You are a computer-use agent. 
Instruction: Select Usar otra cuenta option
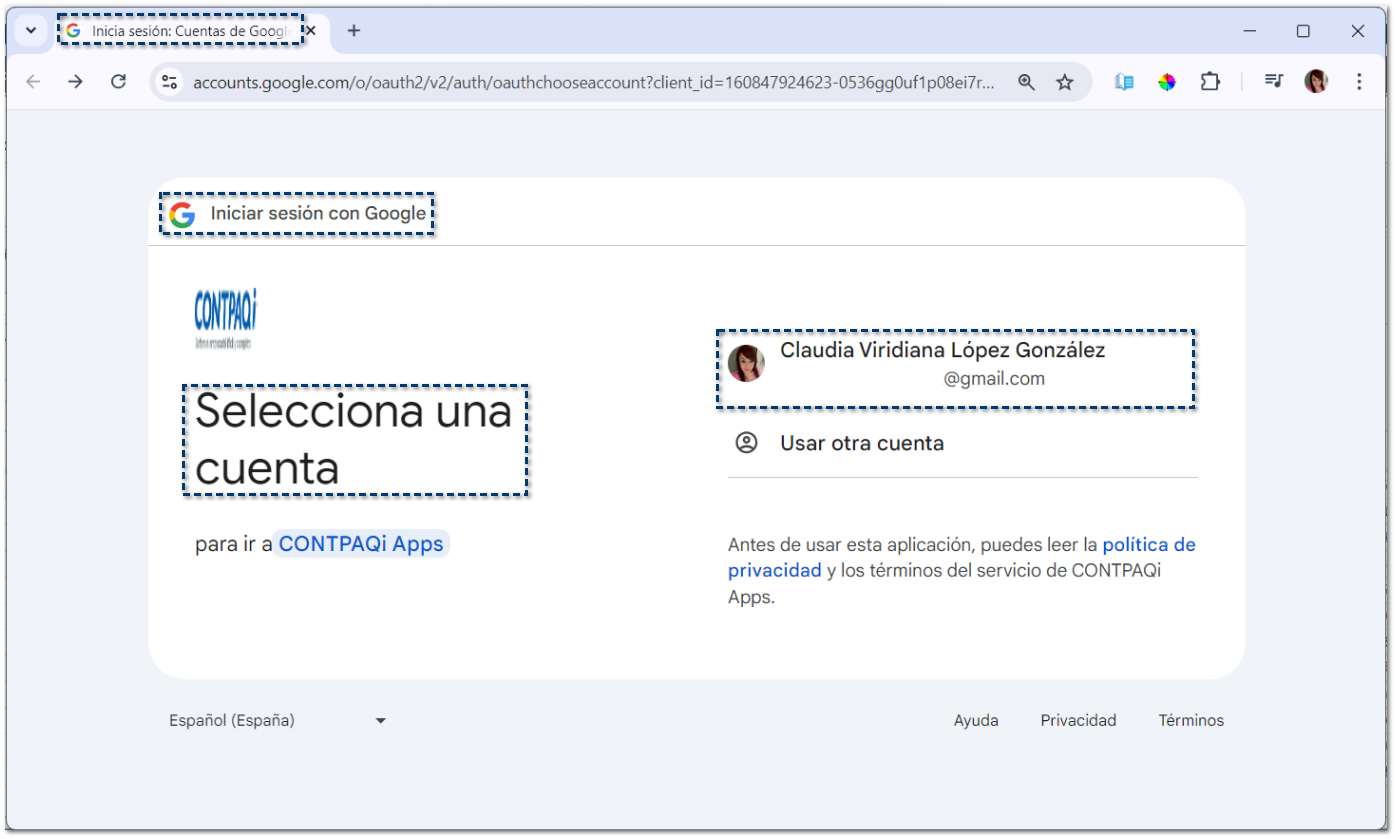tap(861, 443)
